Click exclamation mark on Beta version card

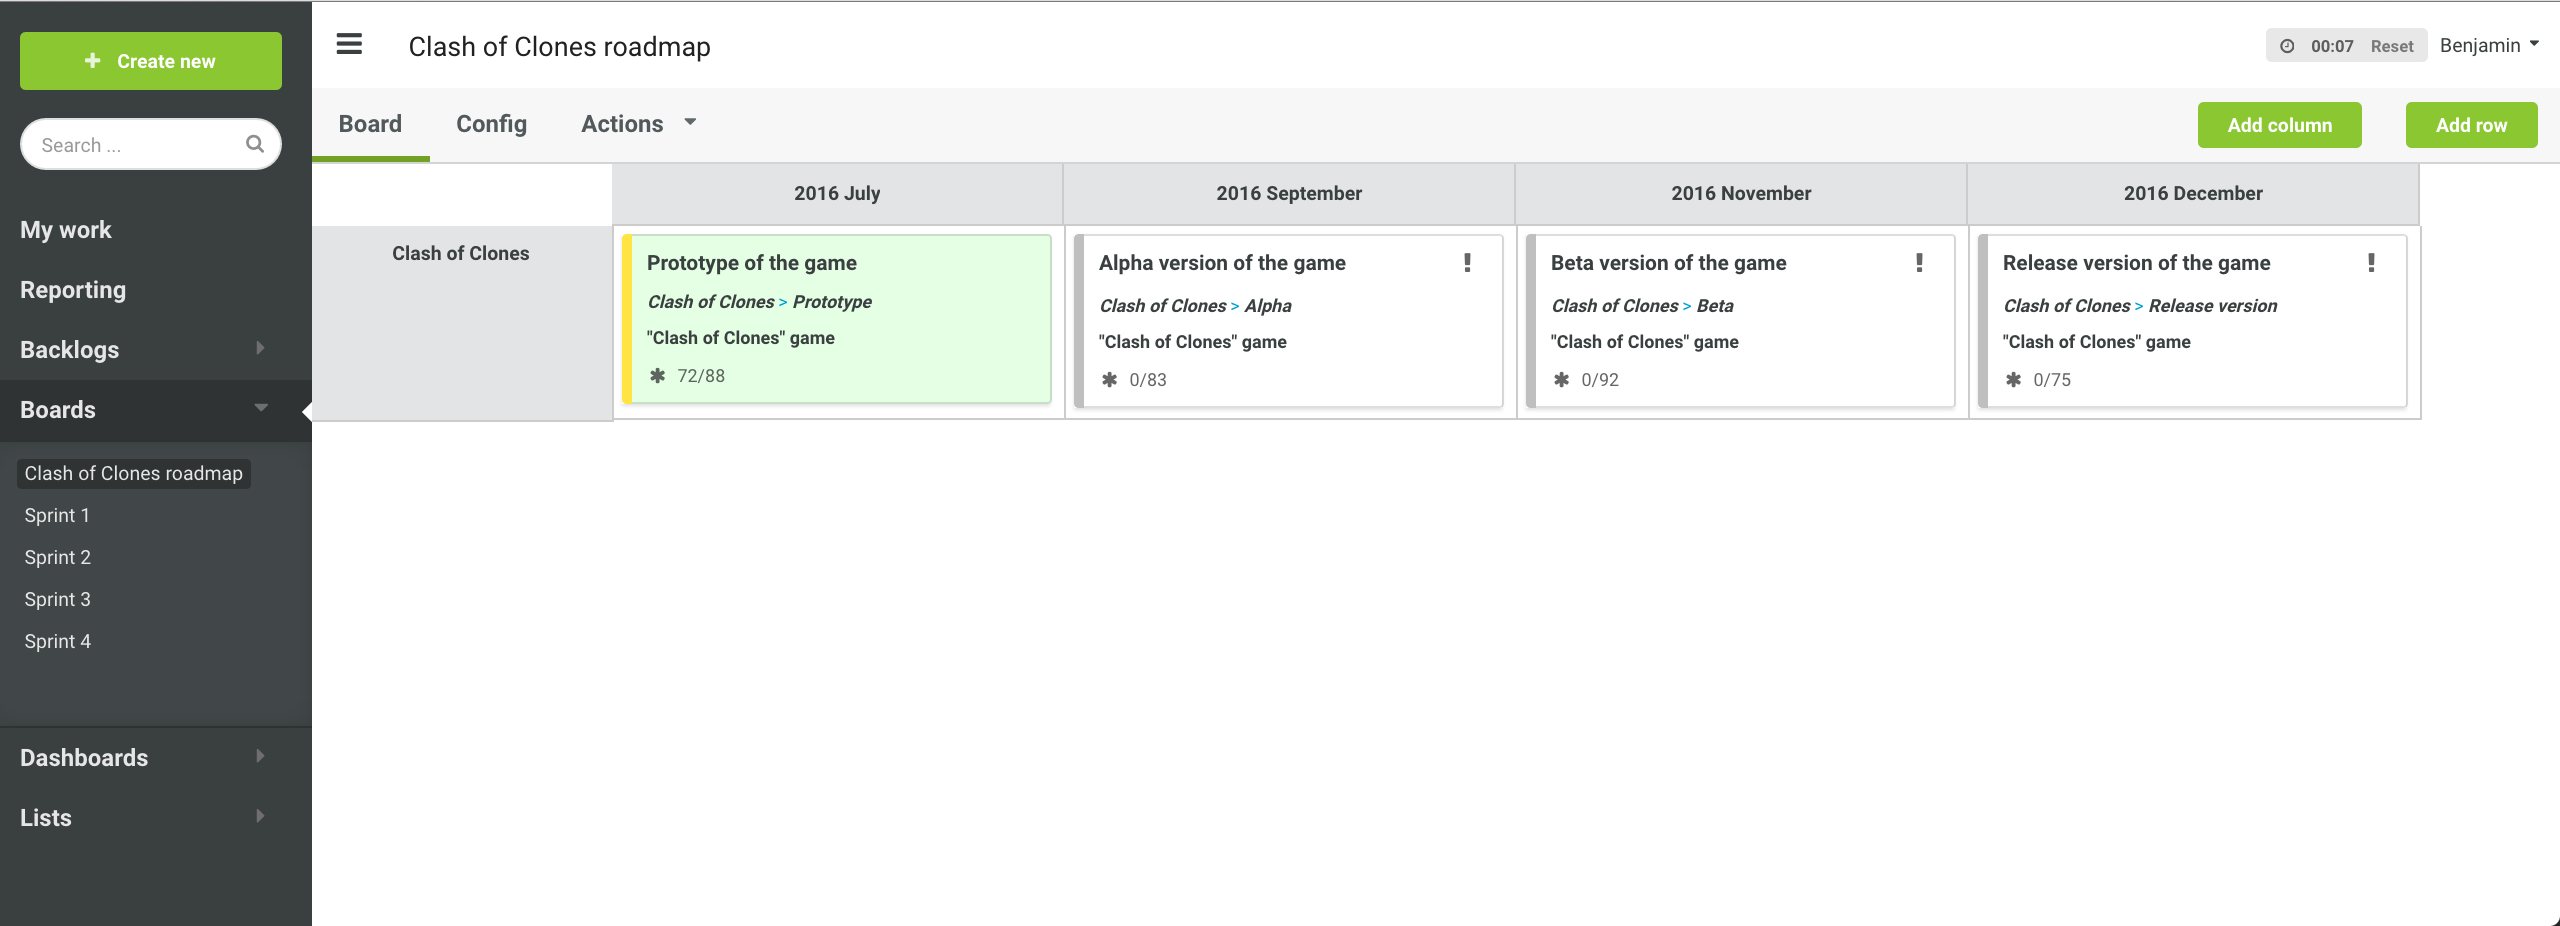(x=1919, y=262)
